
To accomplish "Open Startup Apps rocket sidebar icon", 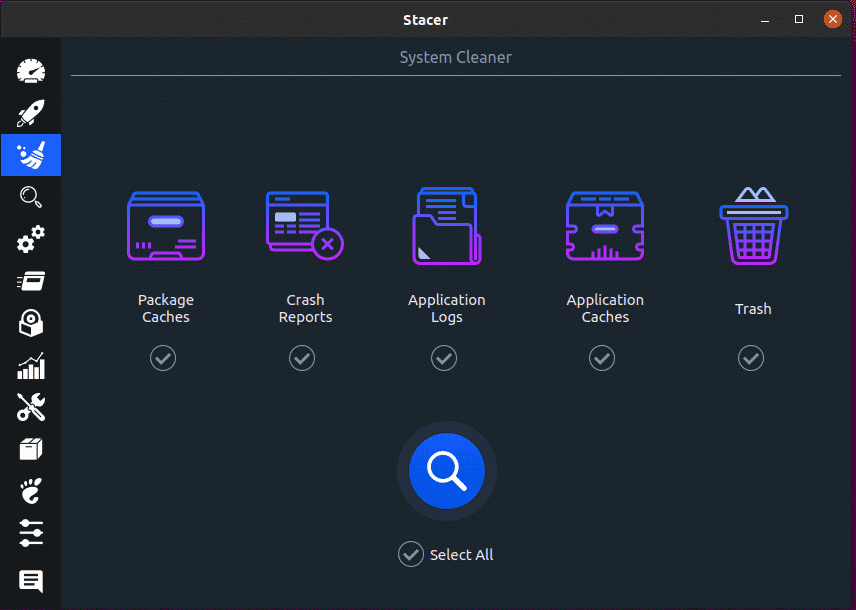I will click(x=31, y=113).
